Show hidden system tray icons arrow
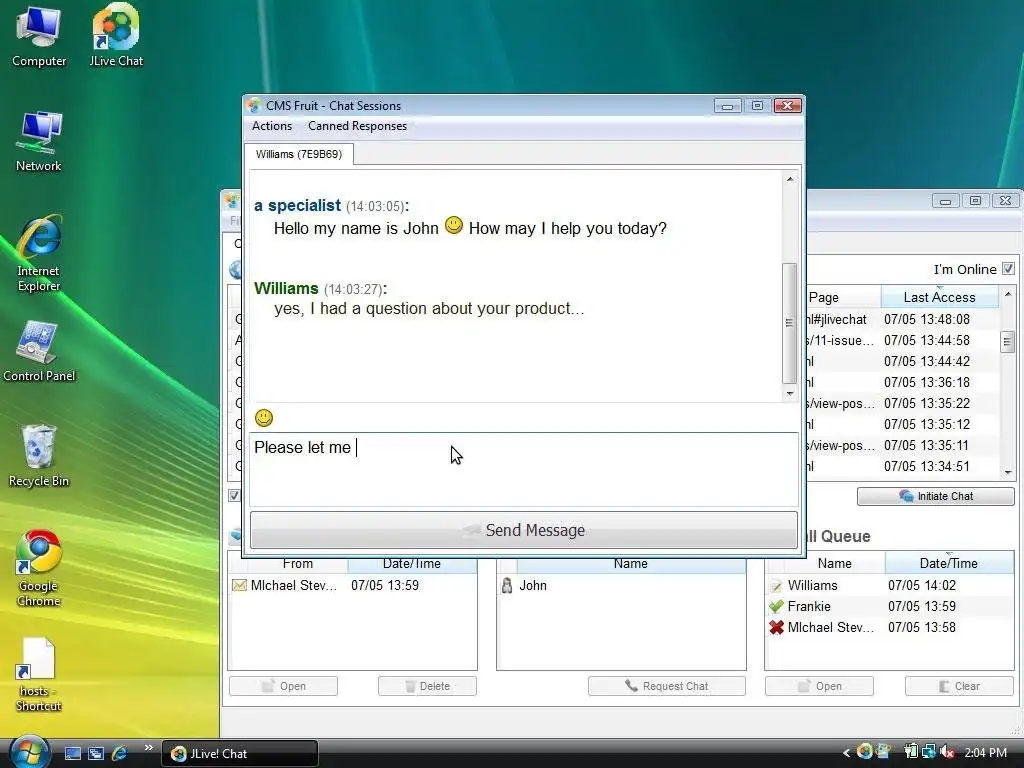 pyautogui.click(x=846, y=753)
